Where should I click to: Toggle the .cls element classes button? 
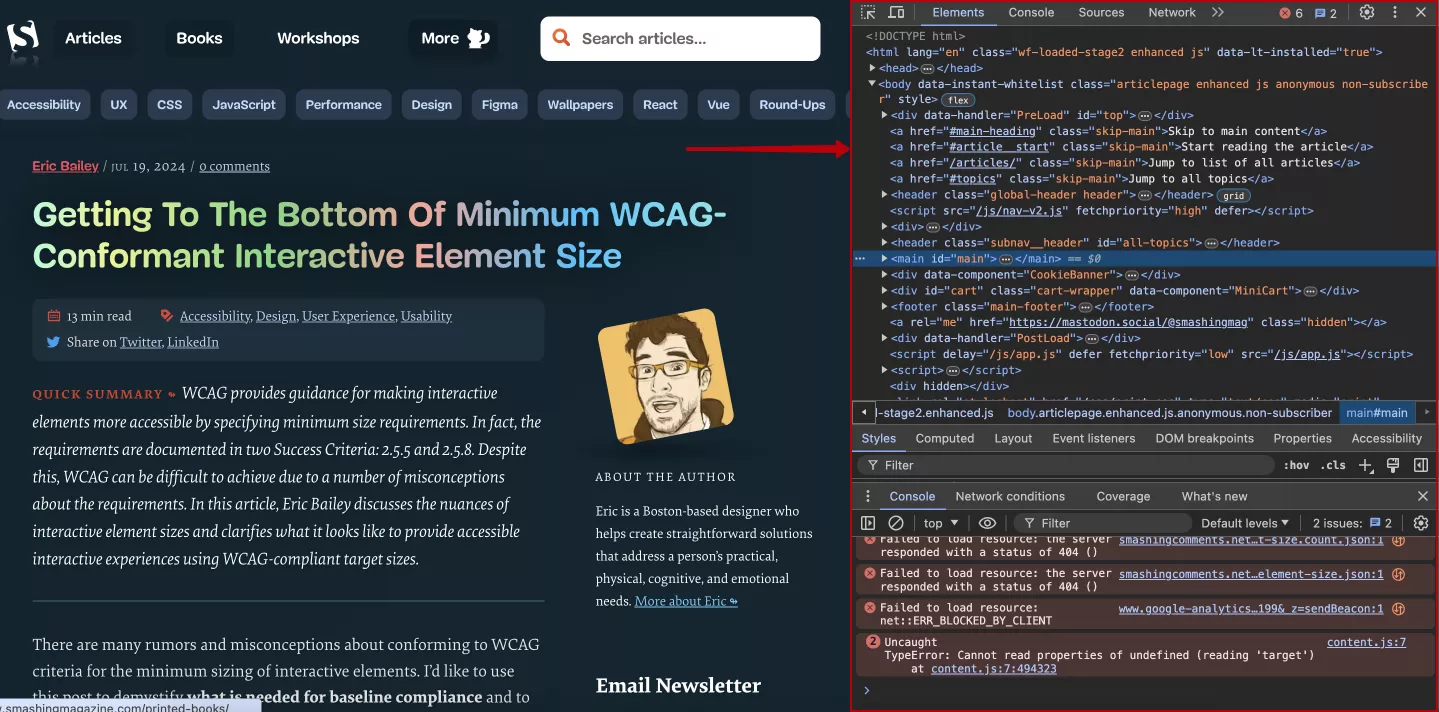1333,465
